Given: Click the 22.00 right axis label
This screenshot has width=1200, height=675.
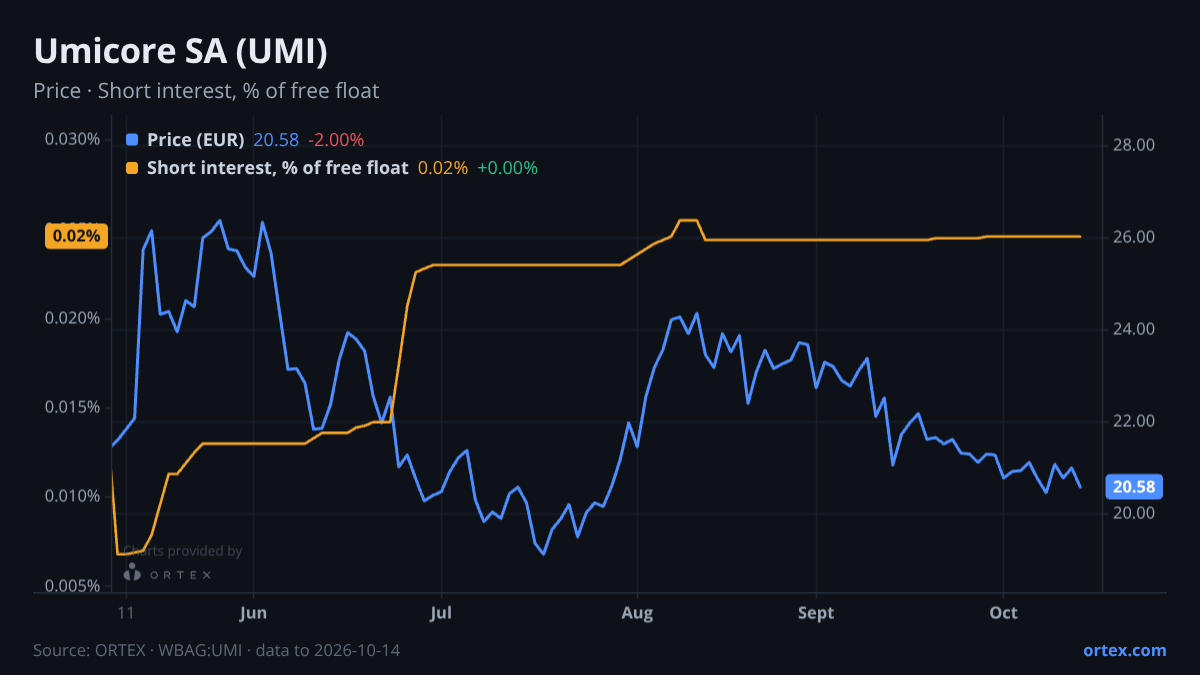Looking at the screenshot, I should click(1134, 421).
